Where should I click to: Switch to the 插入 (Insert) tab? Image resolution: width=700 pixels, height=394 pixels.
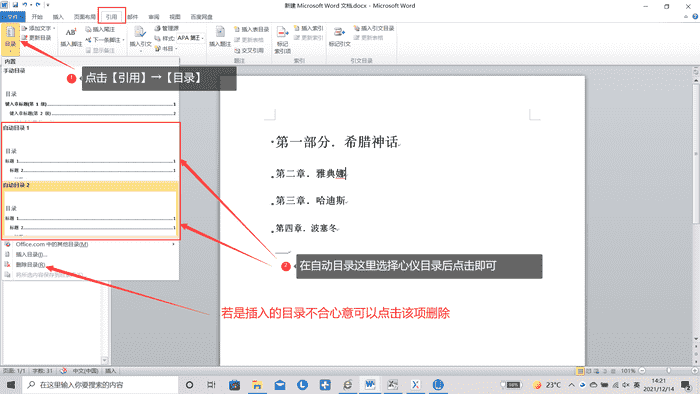[58, 17]
